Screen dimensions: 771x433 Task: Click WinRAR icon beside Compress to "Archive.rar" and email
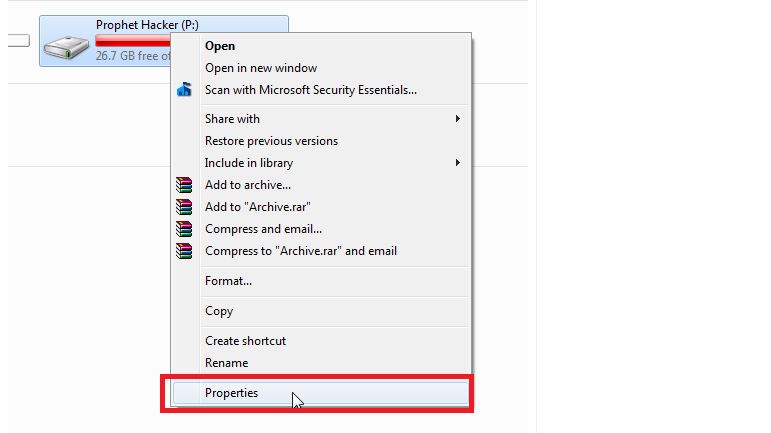[184, 251]
